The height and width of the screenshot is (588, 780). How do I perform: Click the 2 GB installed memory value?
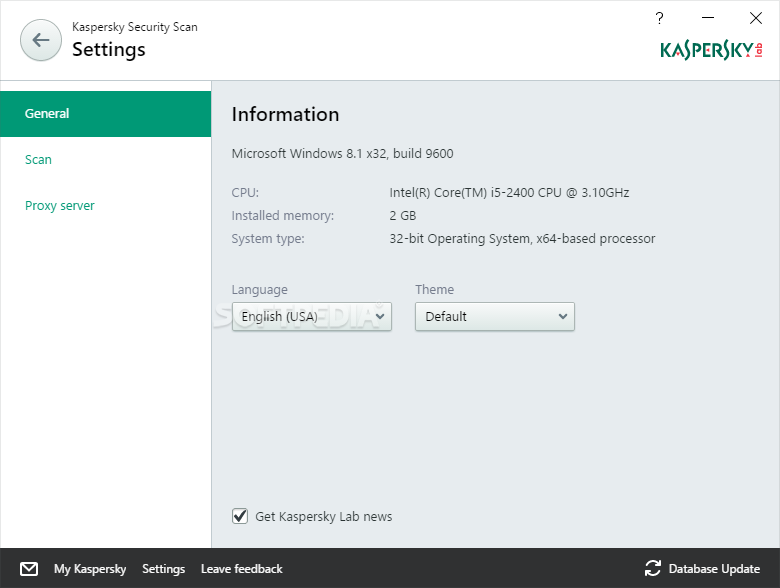[x=403, y=215]
